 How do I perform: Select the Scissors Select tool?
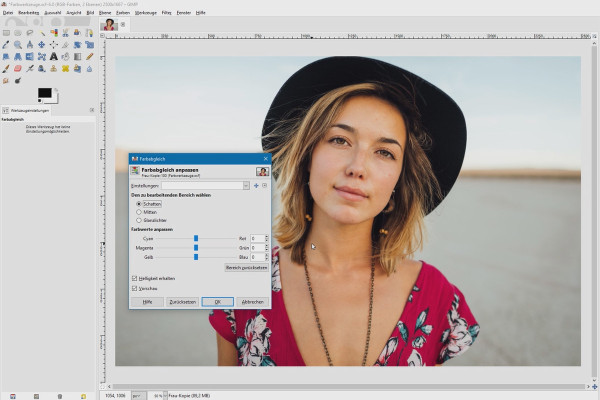pyautogui.click(x=65, y=33)
